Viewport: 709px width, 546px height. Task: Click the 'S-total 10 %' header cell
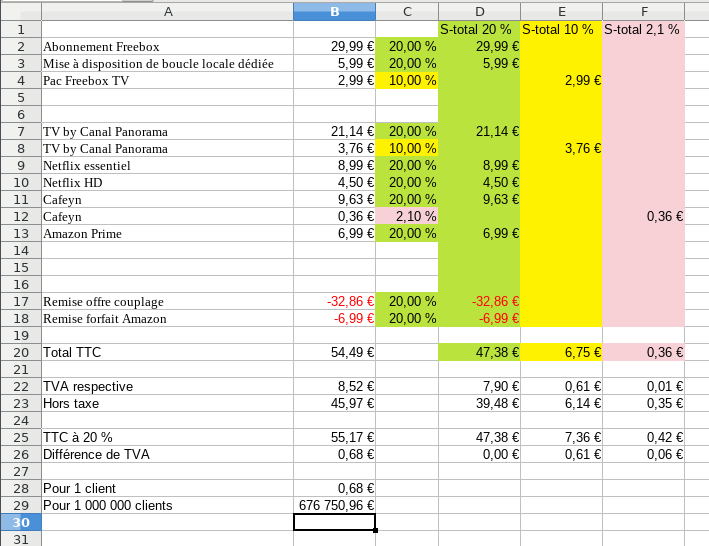(561, 29)
